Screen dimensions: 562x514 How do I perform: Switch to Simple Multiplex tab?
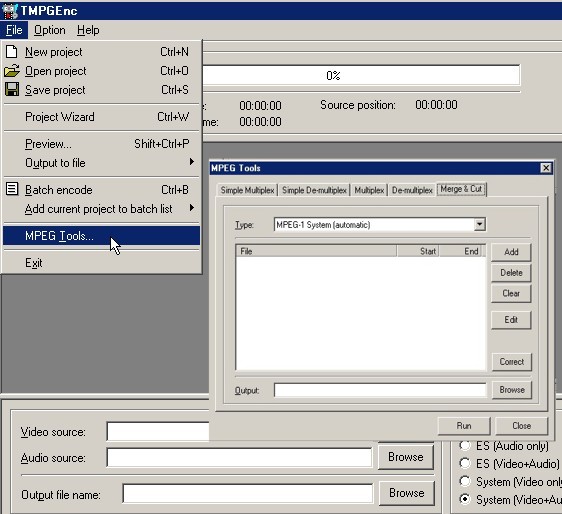[x=247, y=190]
